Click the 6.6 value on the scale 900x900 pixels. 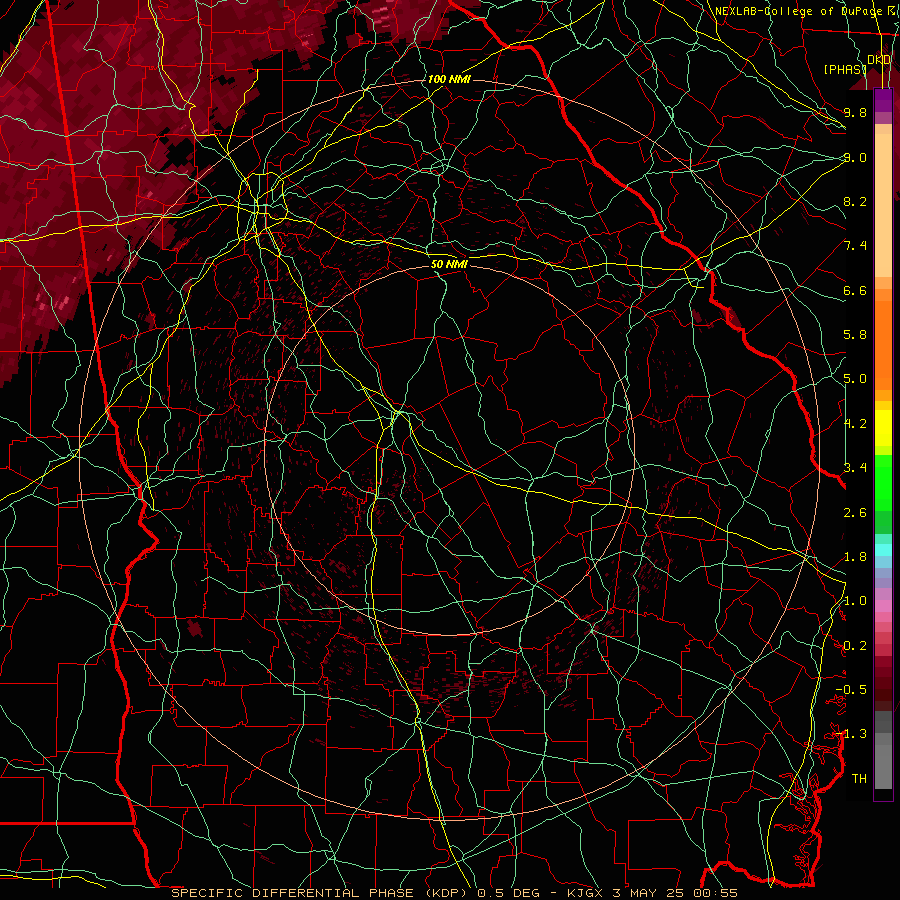point(855,290)
